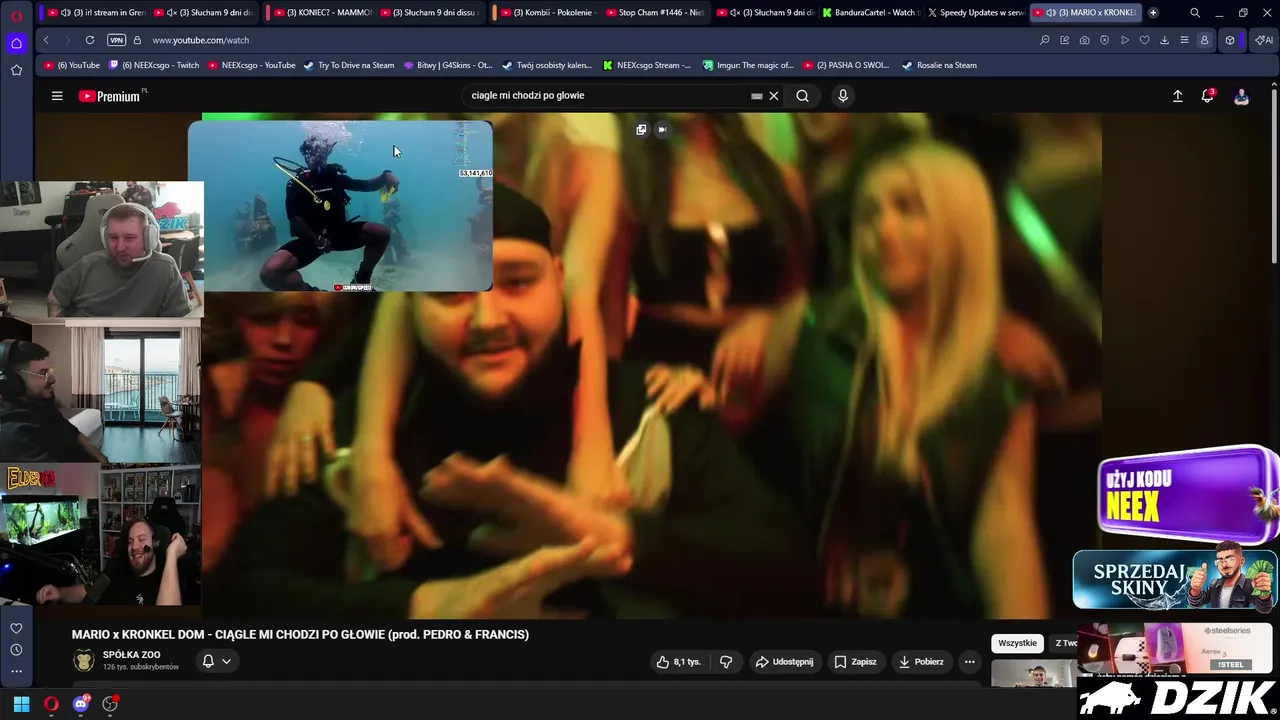The width and height of the screenshot is (1280, 720).
Task: Open find-in-page search icon in toolbar
Action: (1045, 40)
